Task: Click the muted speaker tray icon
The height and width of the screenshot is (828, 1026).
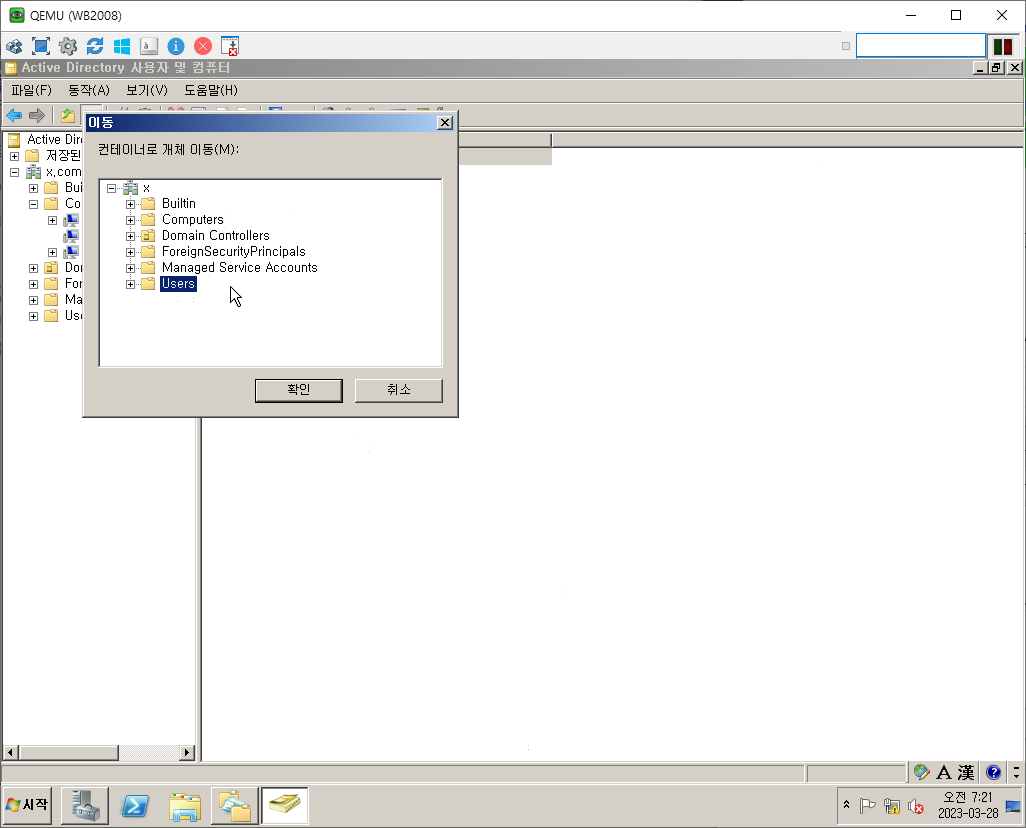Action: pos(916,806)
